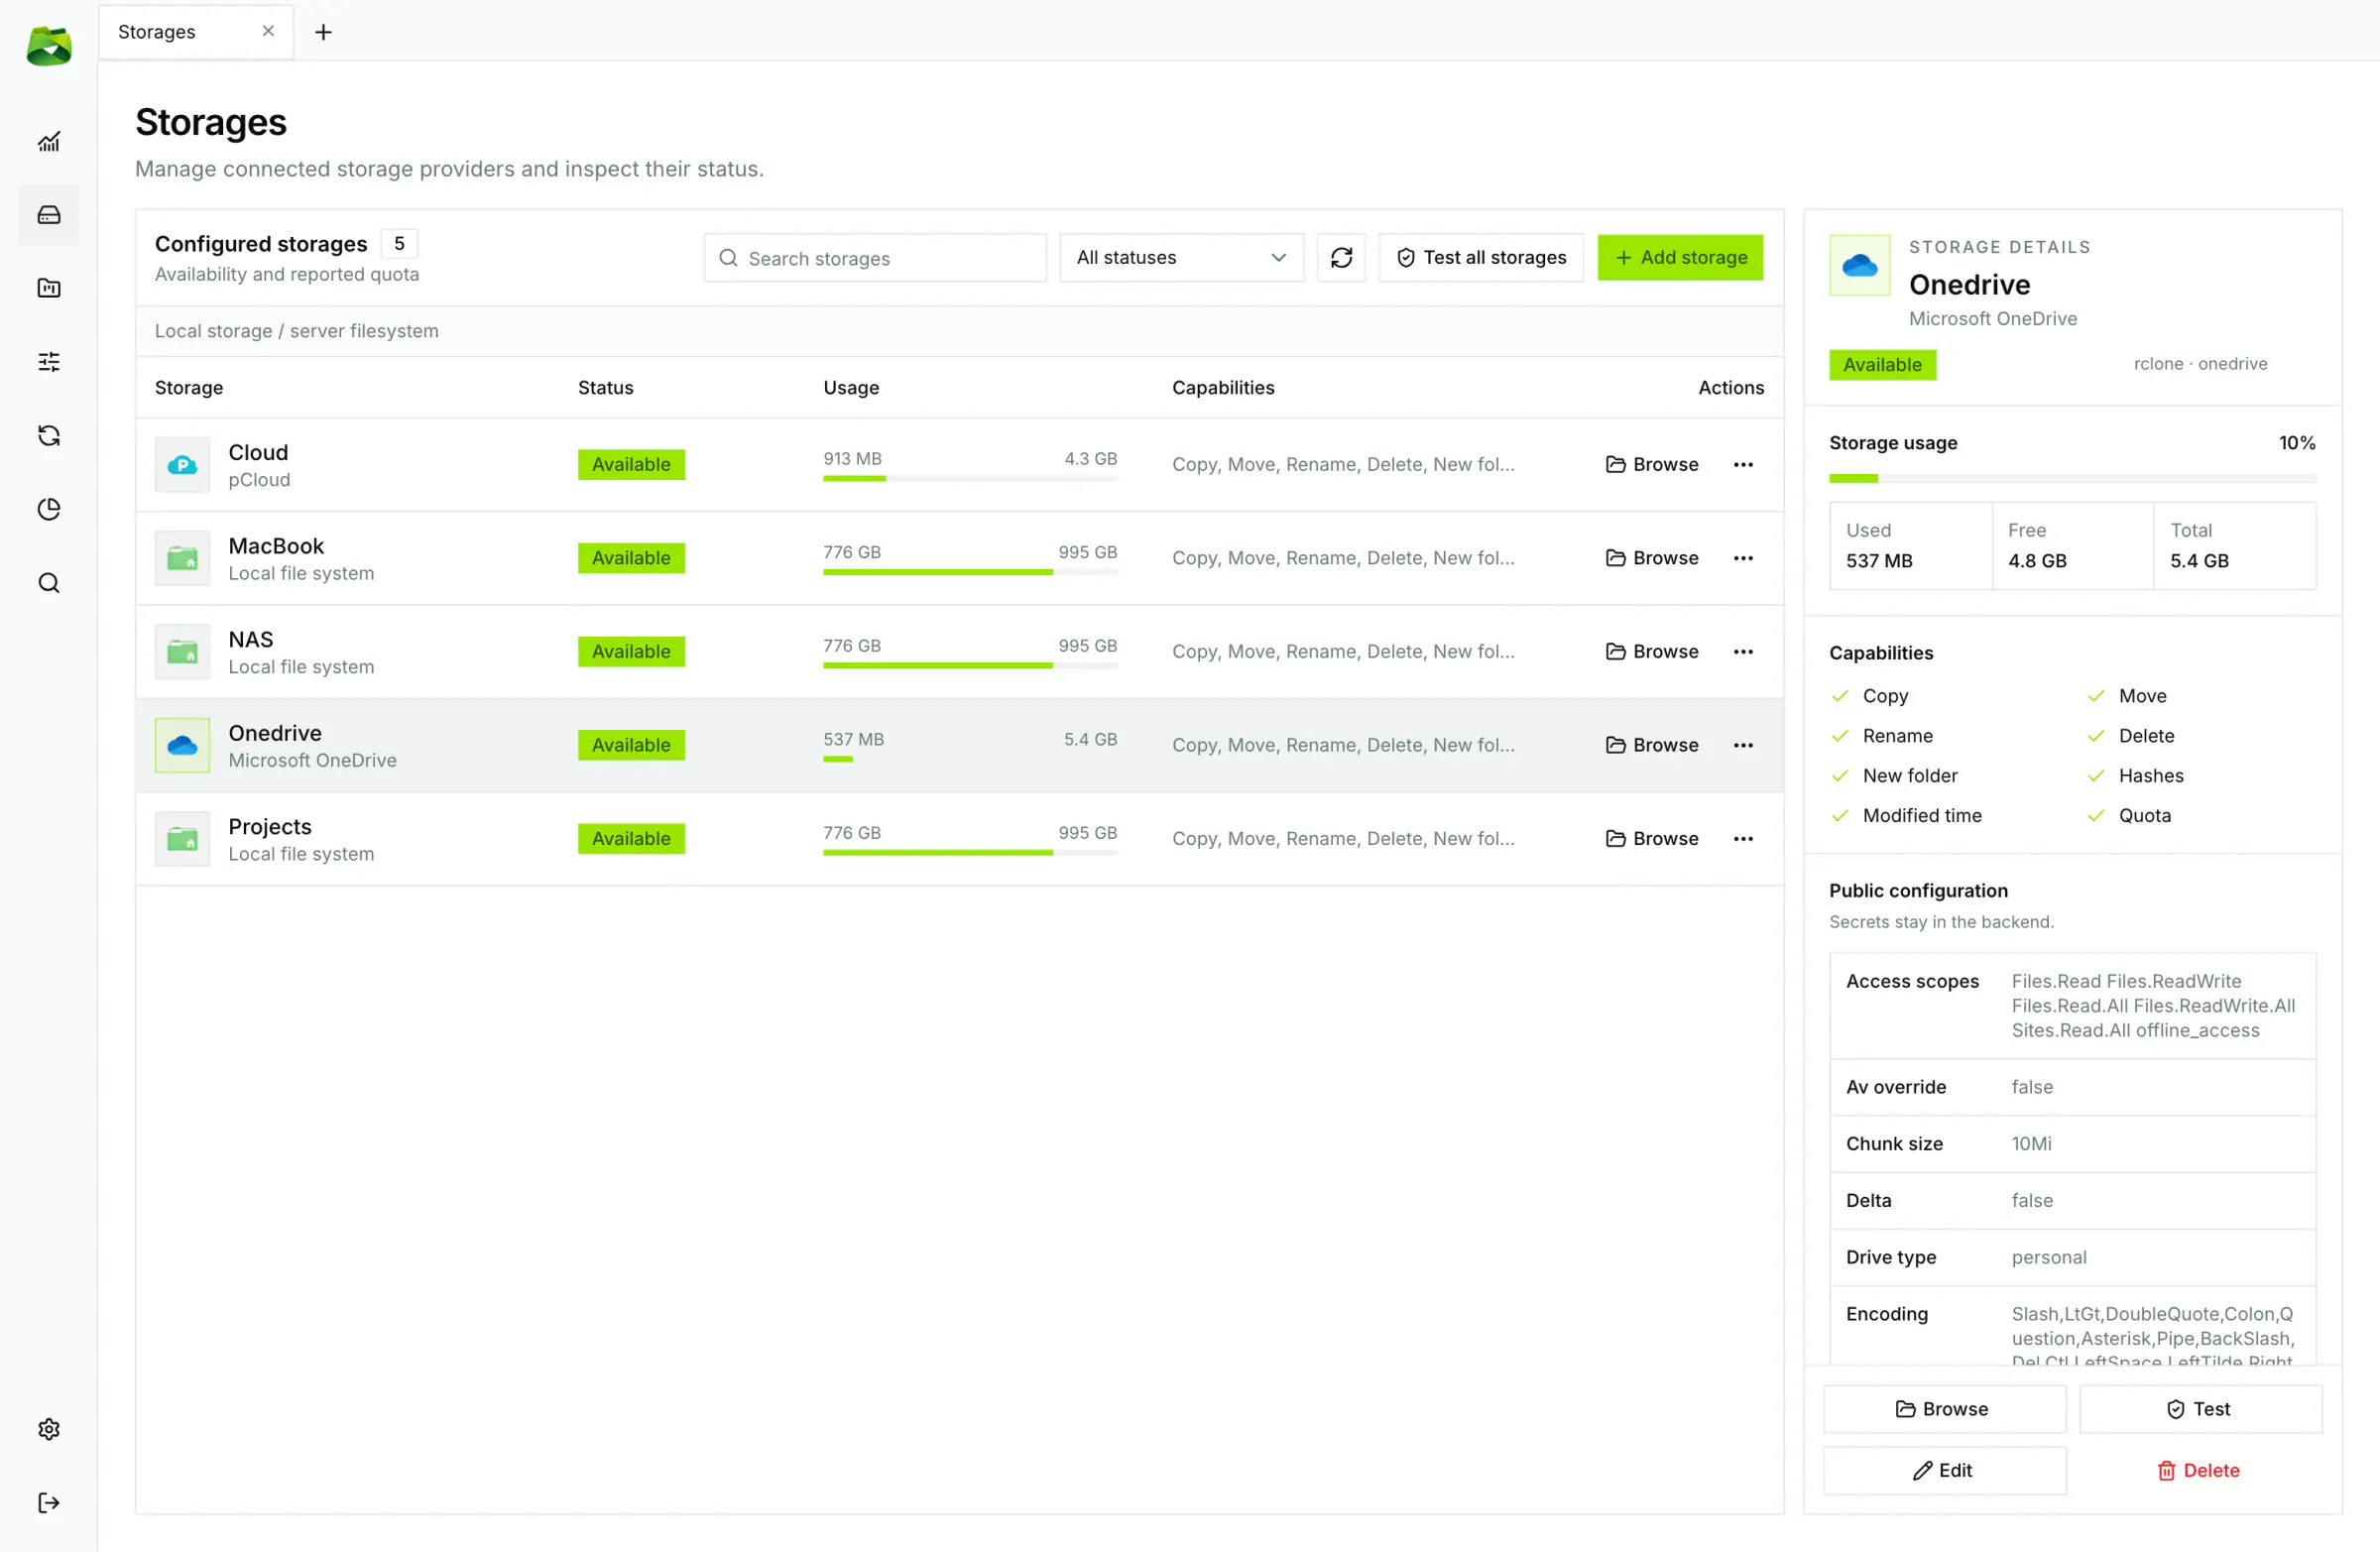Click Test in the details panel
This screenshot has width=2380, height=1552.
[x=2200, y=1408]
